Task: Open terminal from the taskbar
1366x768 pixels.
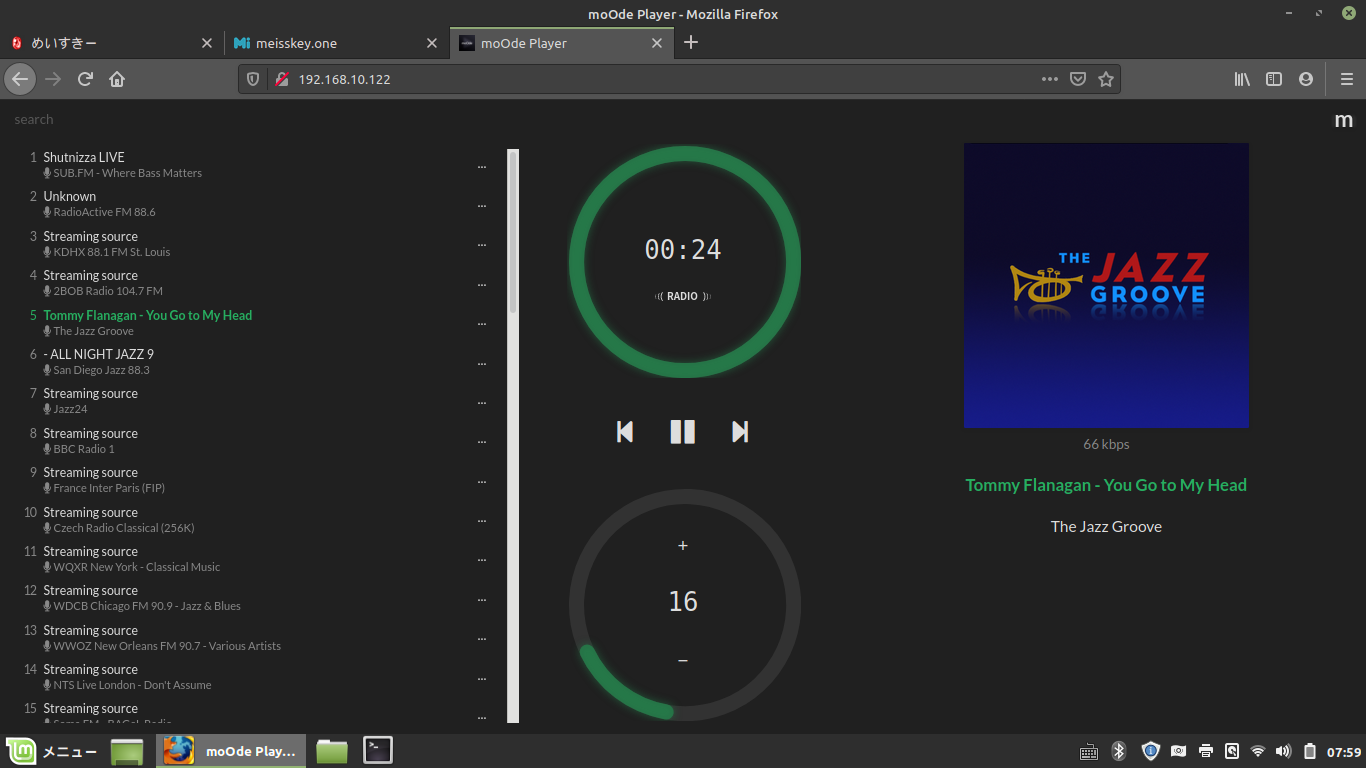Action: pyautogui.click(x=378, y=750)
